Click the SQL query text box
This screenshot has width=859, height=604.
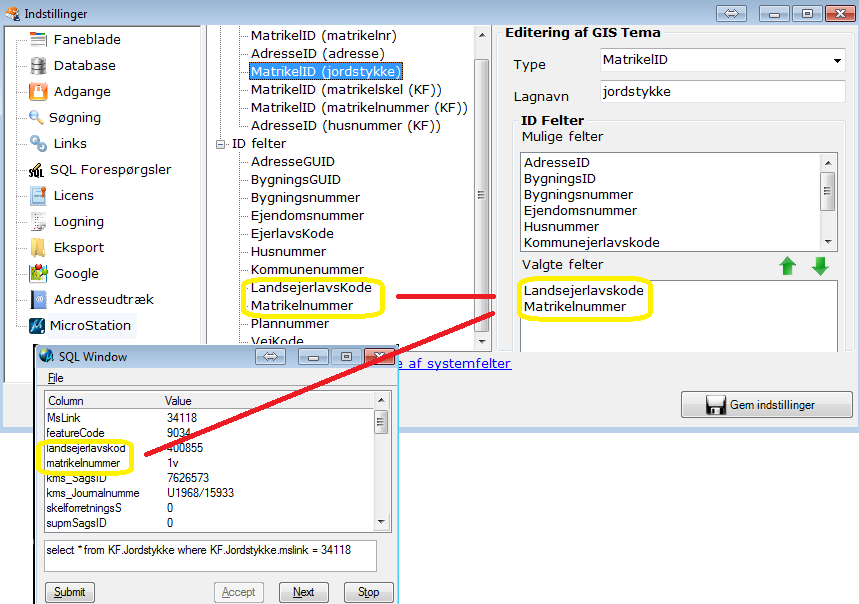pos(210,555)
